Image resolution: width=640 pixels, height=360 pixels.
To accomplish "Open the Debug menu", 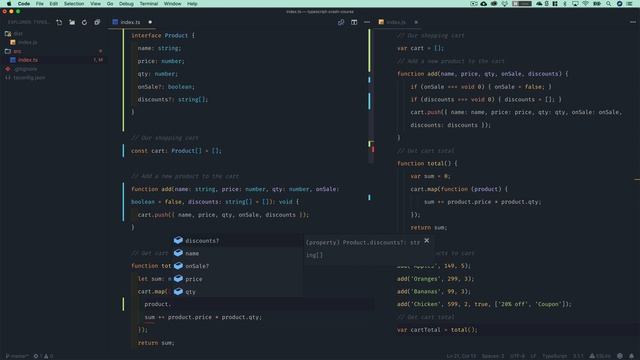I will [126, 4].
